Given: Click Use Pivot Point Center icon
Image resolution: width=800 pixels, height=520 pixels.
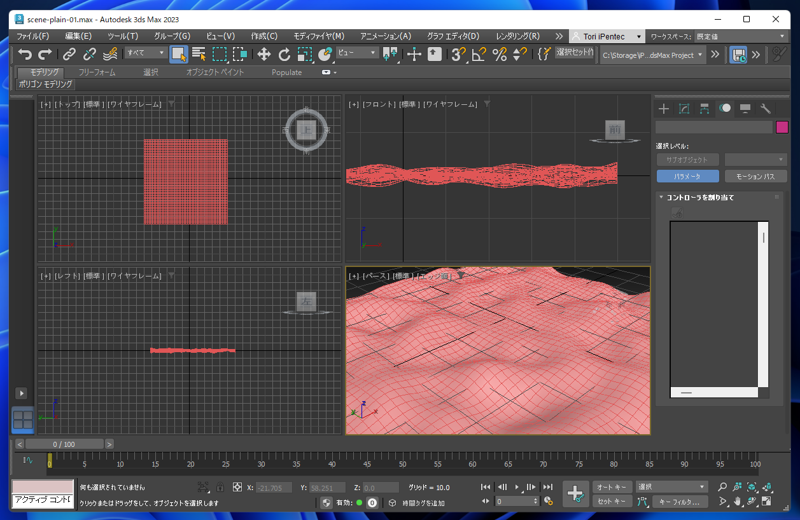Looking at the screenshot, I should coord(390,54).
